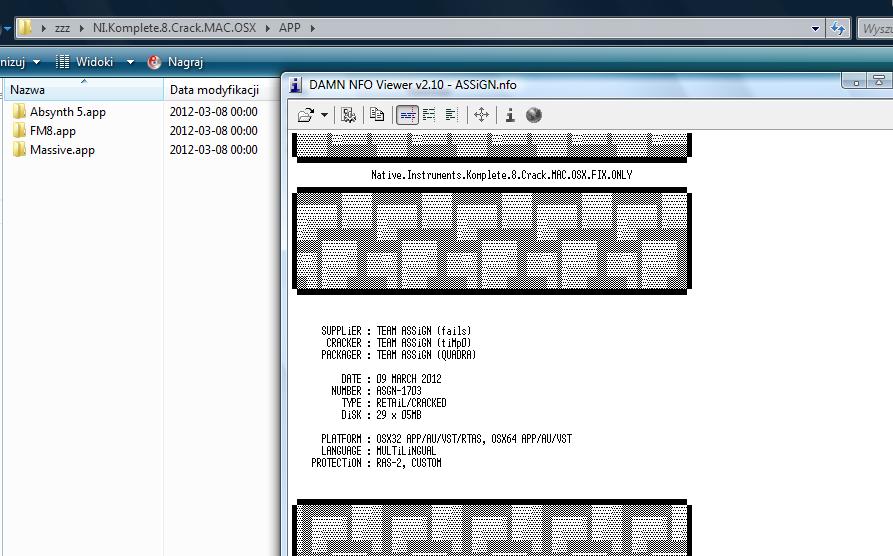Click the Nagraj disc icon
The height and width of the screenshot is (556, 893).
154,62
